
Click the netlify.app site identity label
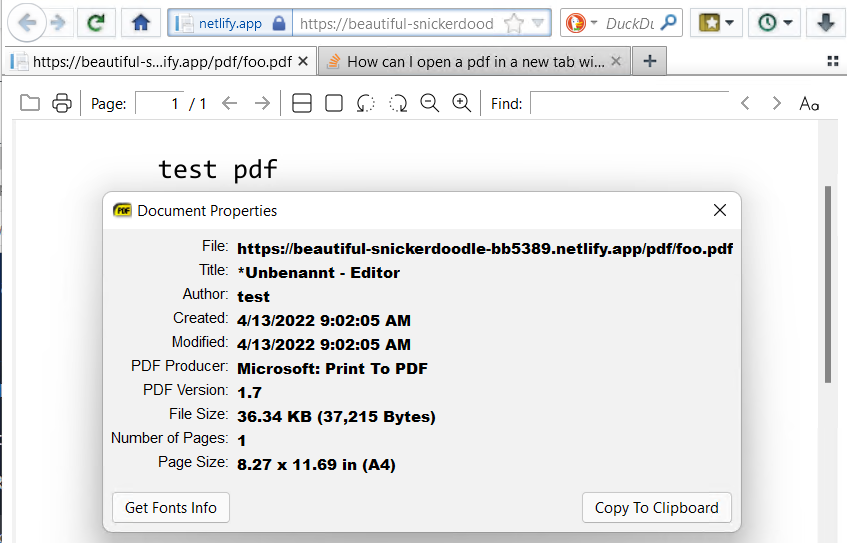[230, 23]
